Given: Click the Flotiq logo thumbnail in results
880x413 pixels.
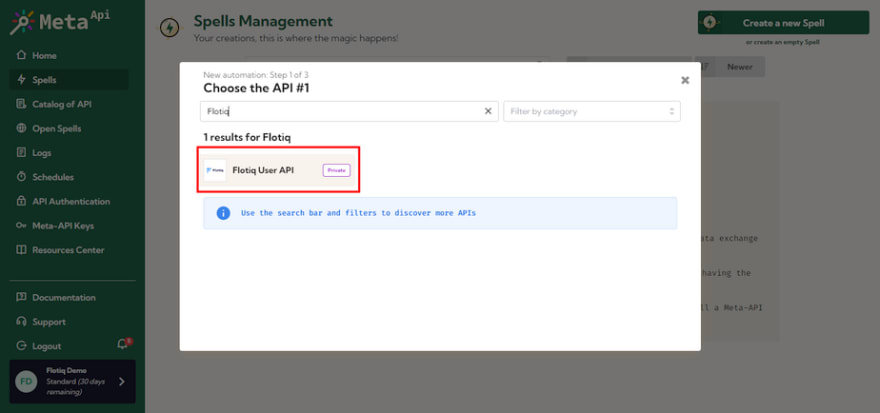Looking at the screenshot, I should tap(214, 170).
